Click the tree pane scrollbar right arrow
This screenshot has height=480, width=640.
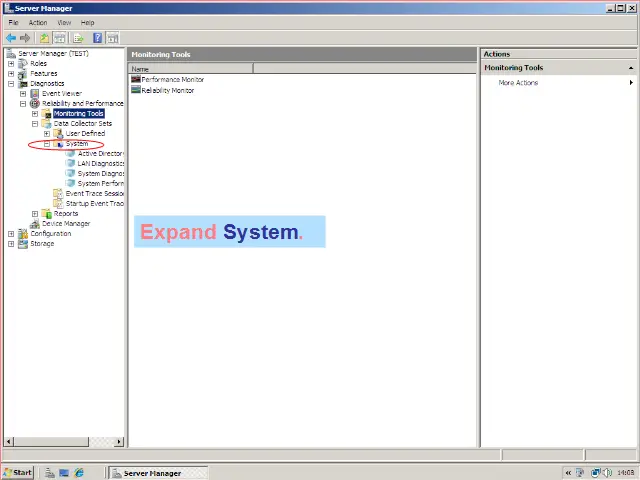click(119, 441)
